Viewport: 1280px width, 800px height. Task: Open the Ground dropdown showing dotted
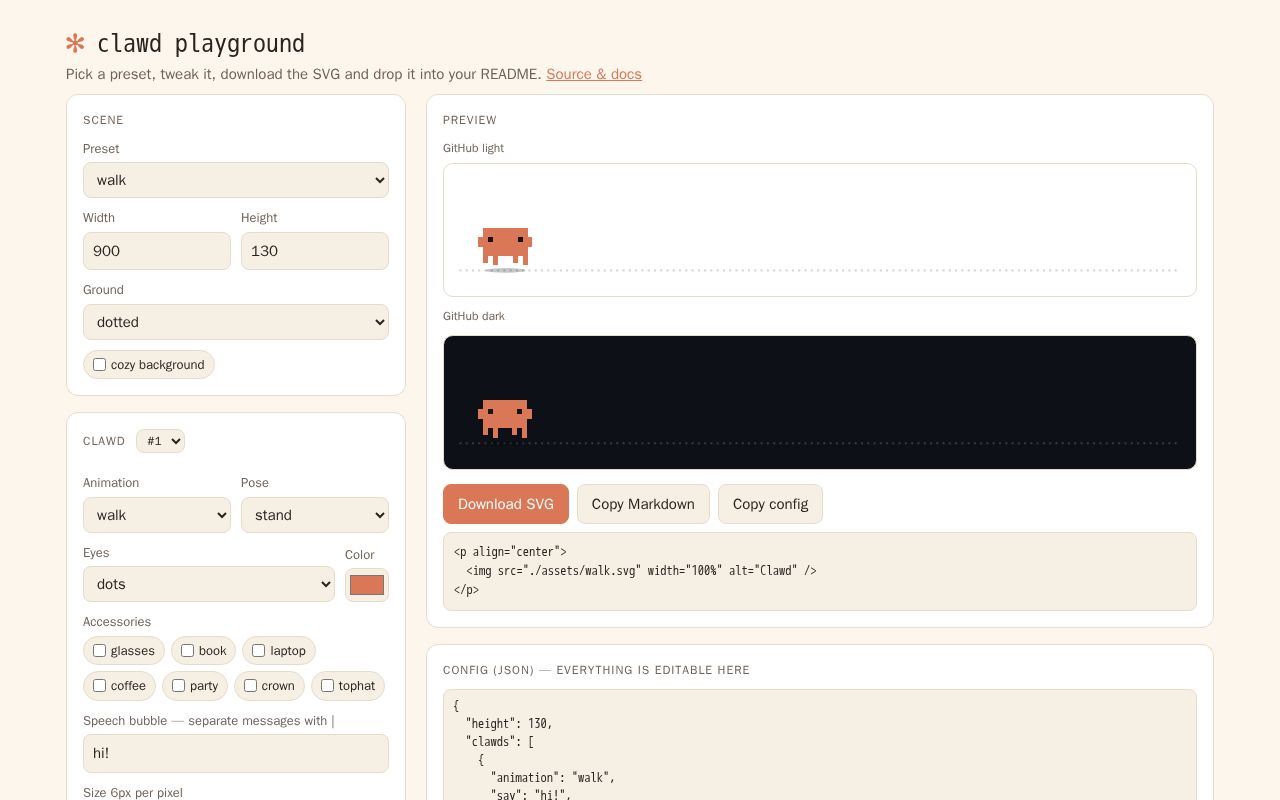click(236, 322)
